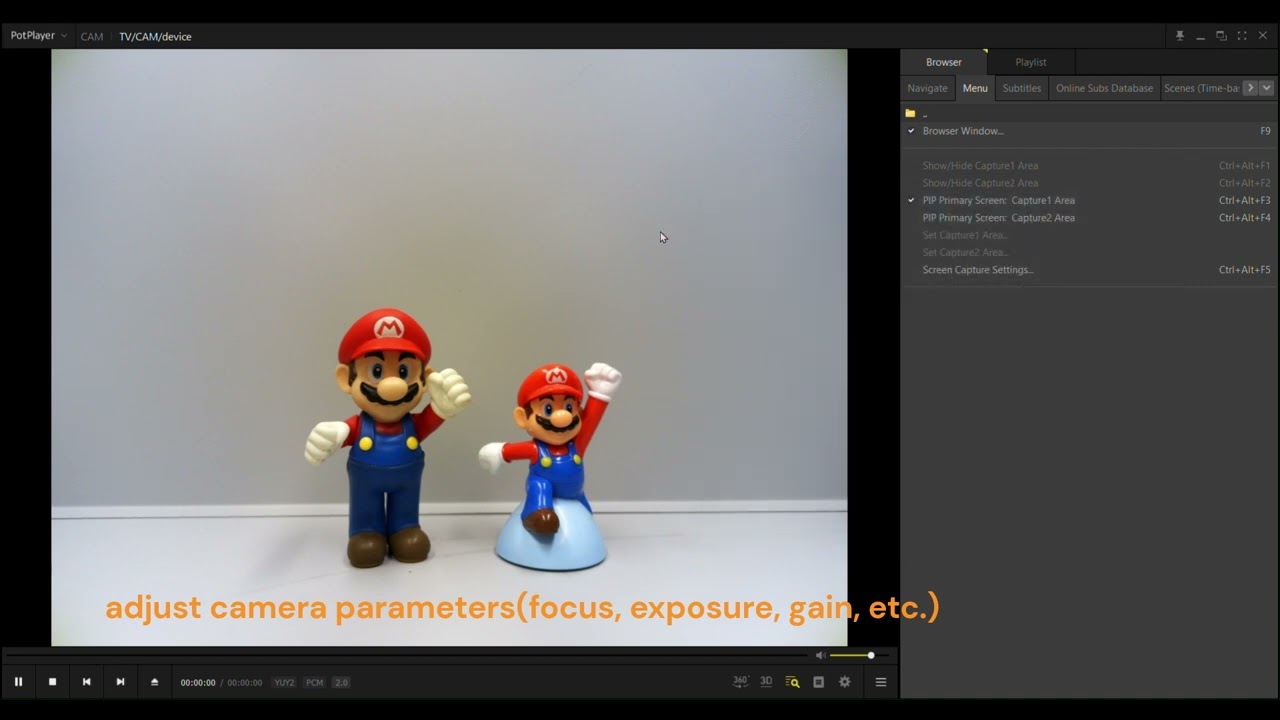Click the eject/open file icon
This screenshot has width=1280, height=720.
point(155,682)
